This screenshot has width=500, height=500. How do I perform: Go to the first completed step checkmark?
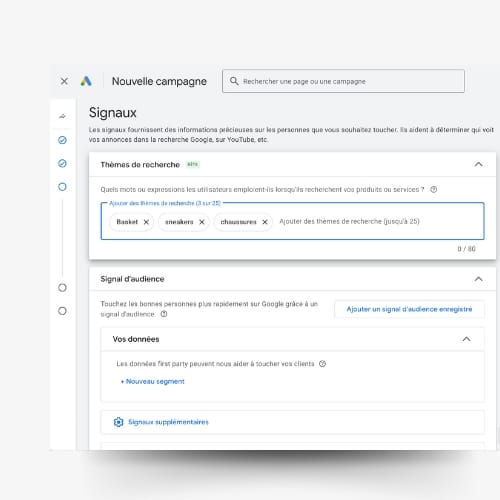tap(62, 140)
